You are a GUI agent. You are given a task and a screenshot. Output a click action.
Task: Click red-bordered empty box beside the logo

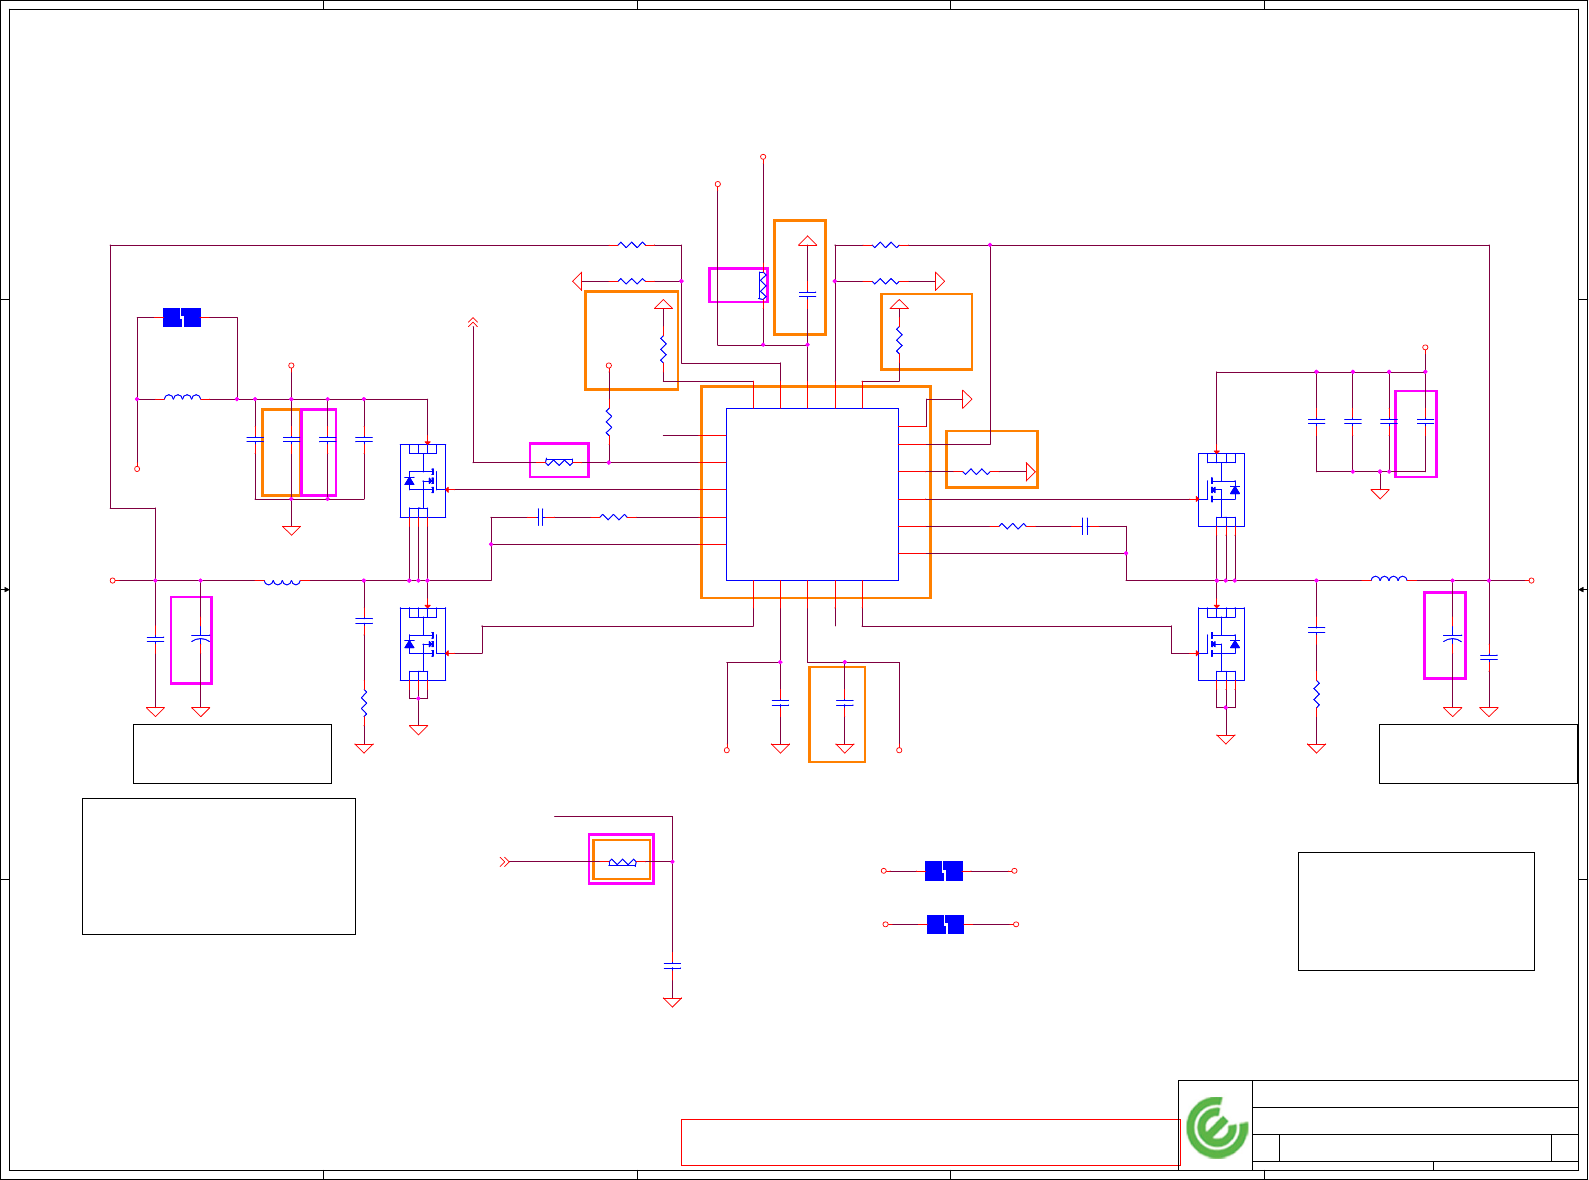click(x=930, y=1142)
